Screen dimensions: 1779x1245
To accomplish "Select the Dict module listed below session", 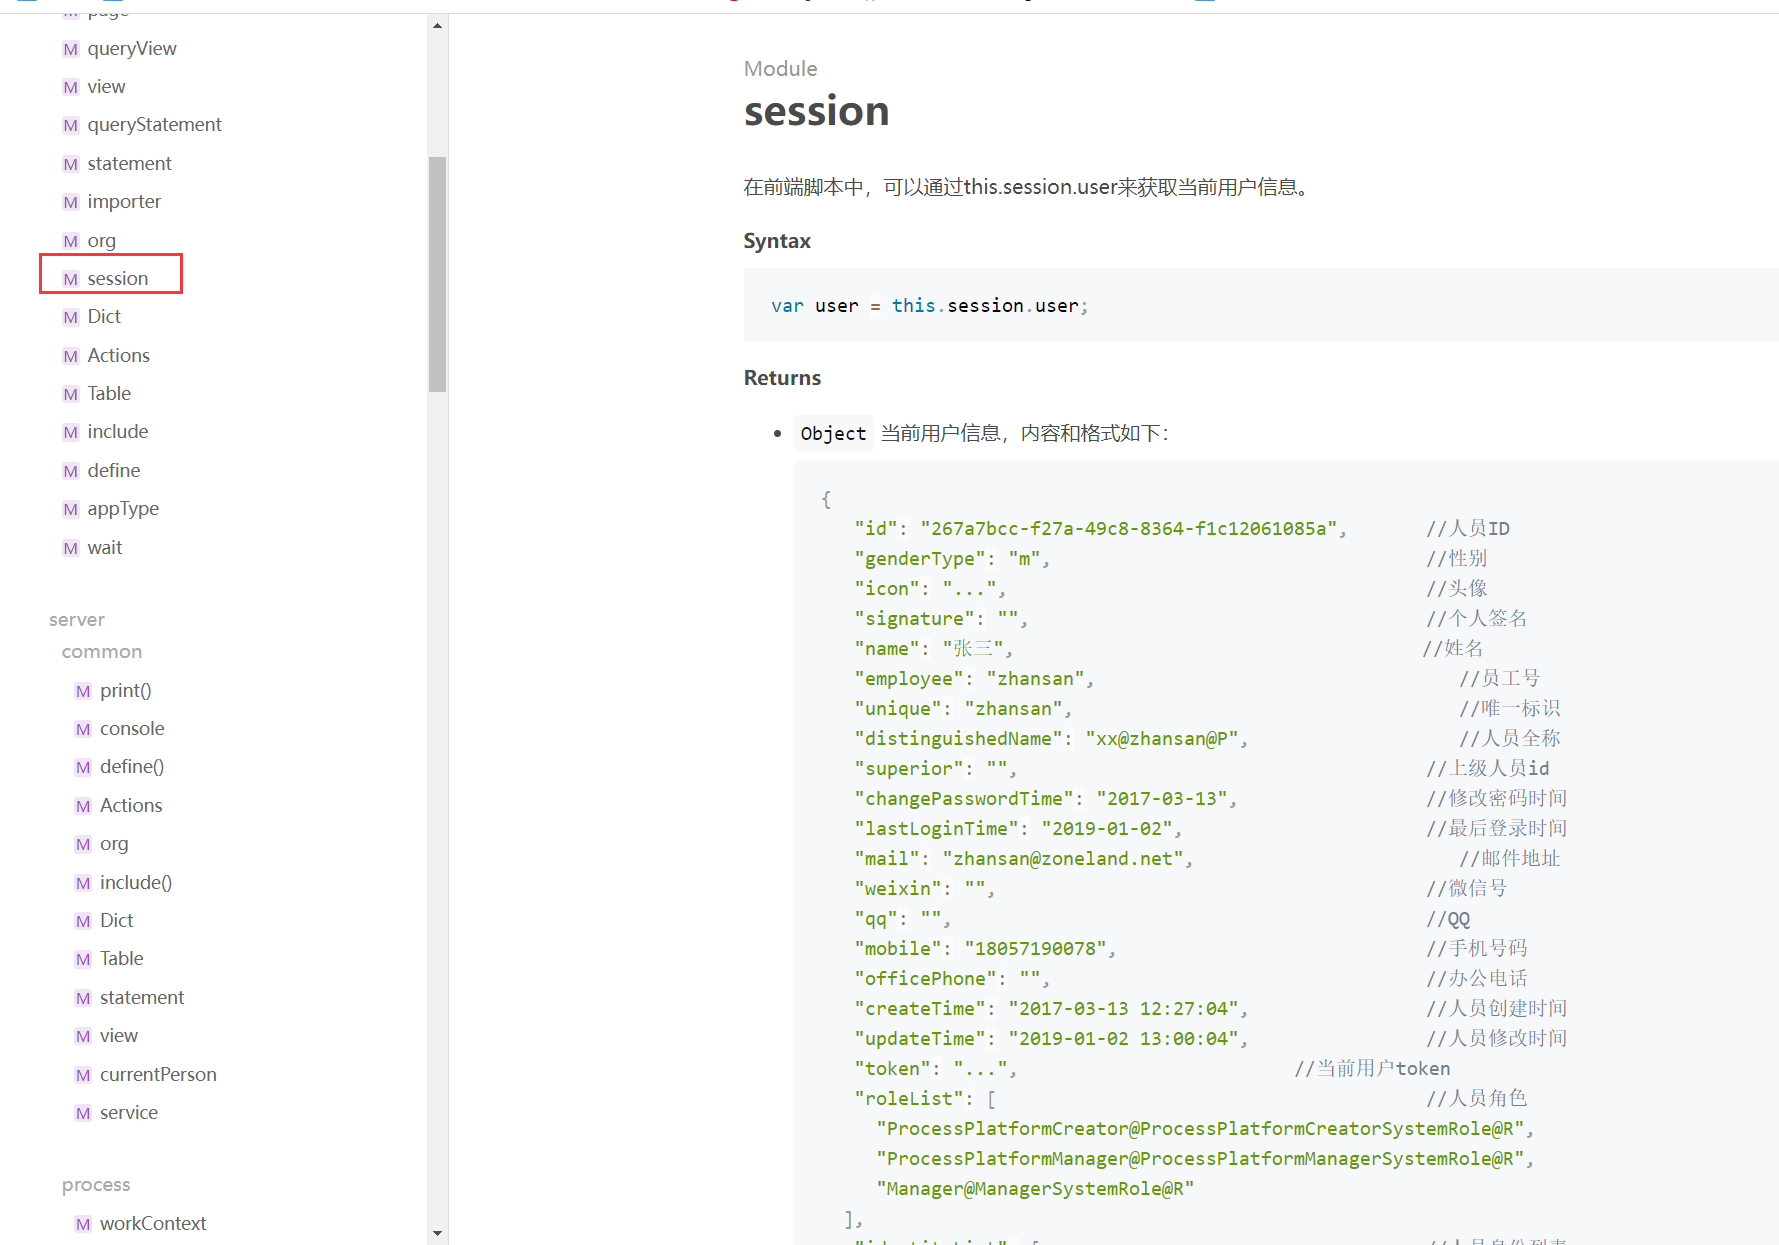I will click(104, 317).
